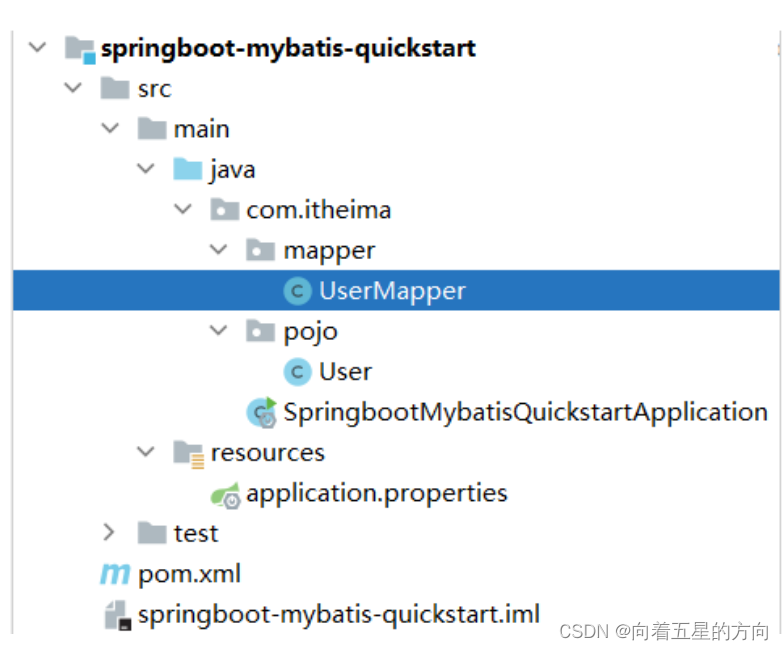The image size is (783, 650).
Task: Click the Maven pom.xml icon
Action: click(x=115, y=574)
